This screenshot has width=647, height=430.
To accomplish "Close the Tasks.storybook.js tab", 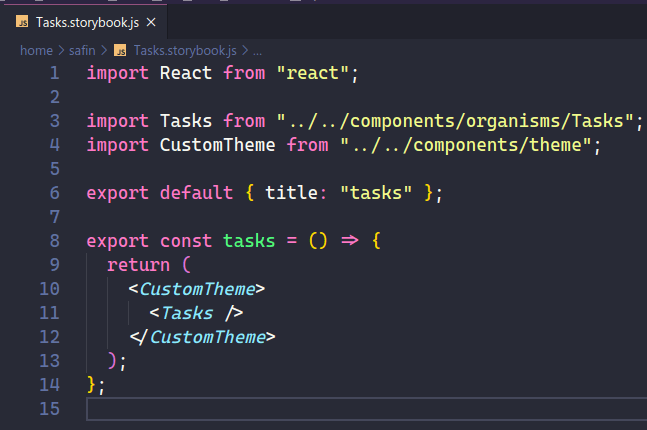I will coord(151,22).
